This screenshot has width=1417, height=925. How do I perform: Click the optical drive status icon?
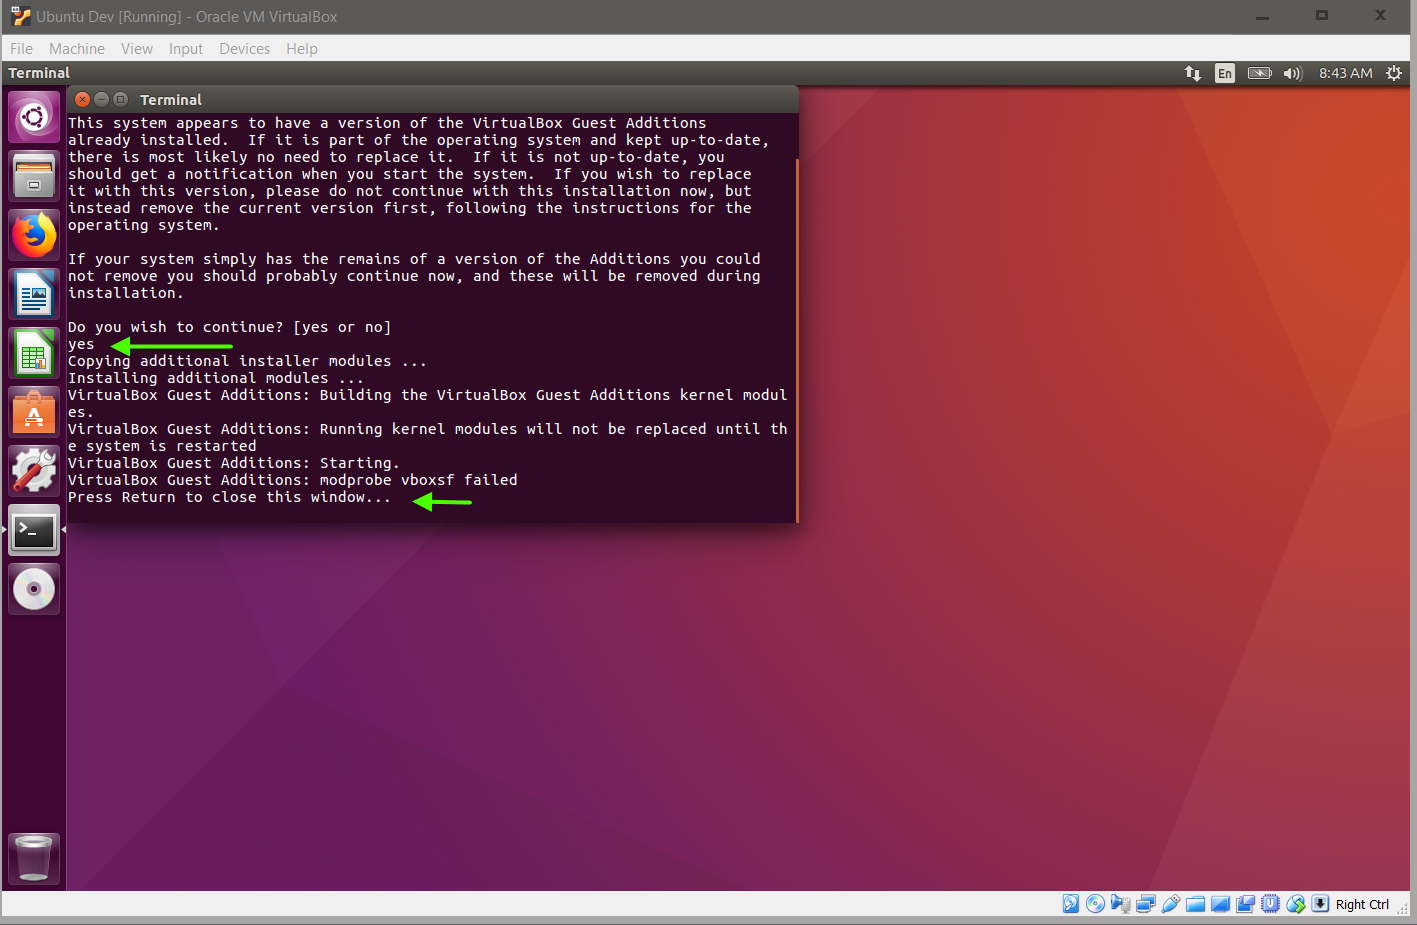point(1096,904)
